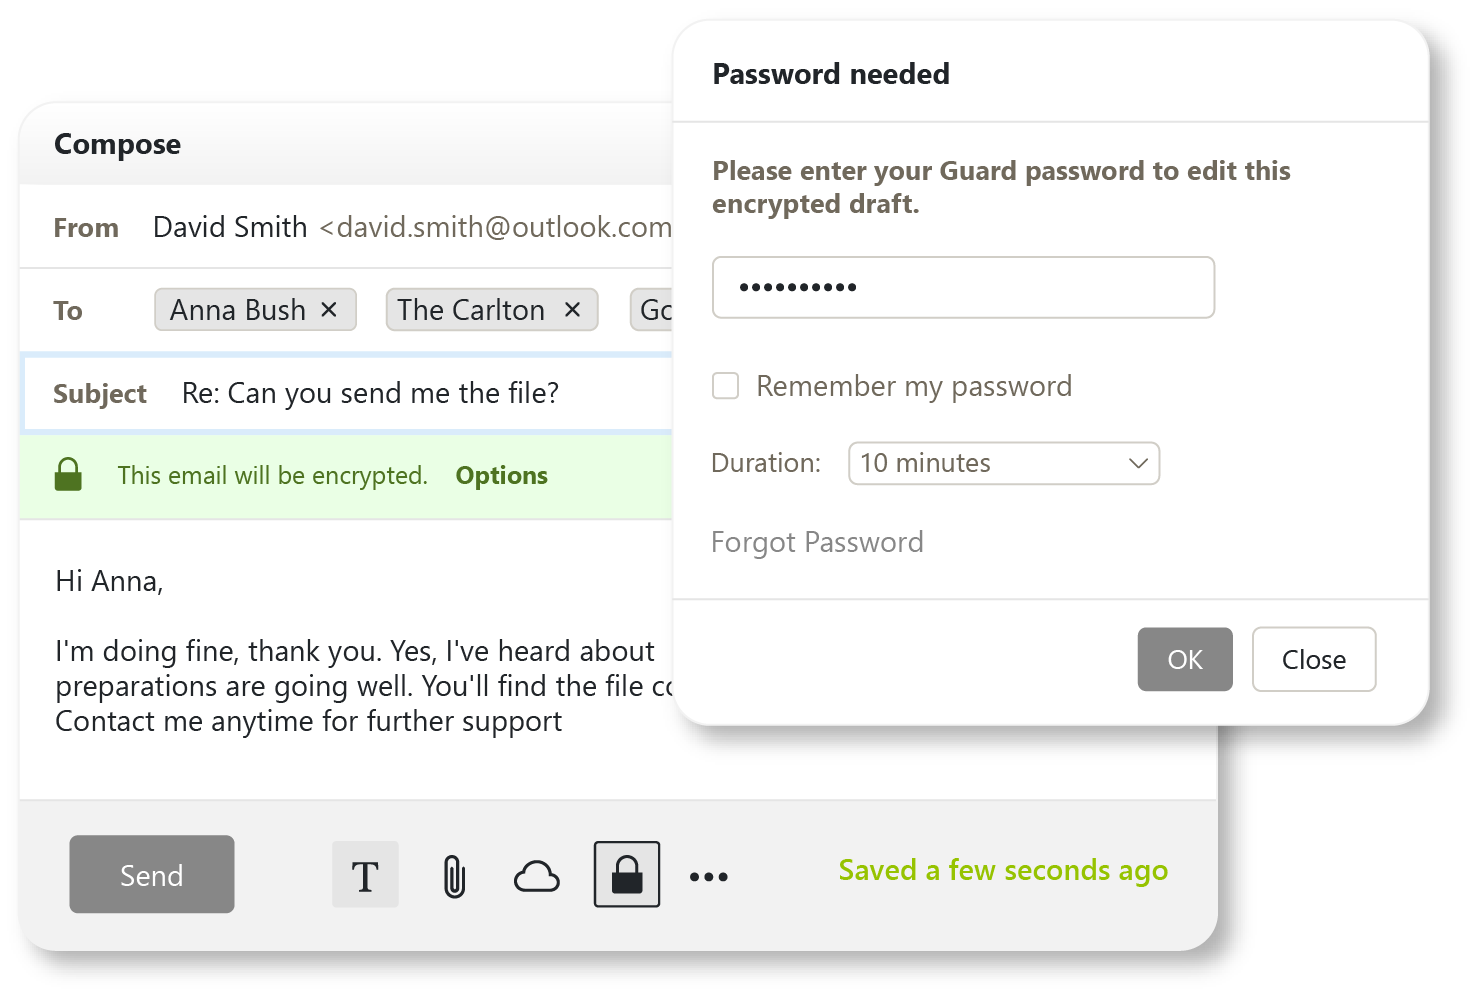
Task: Remove the Anna Bush recipient
Action: (x=329, y=310)
